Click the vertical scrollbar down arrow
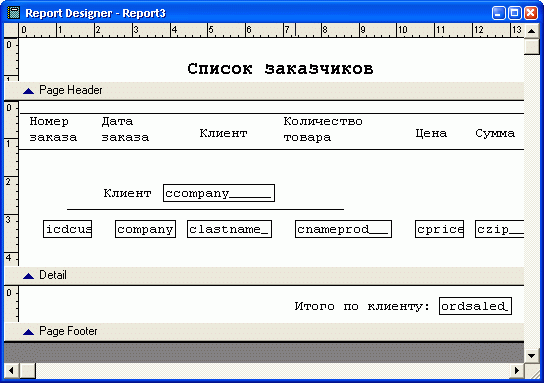The height and width of the screenshot is (383, 544). point(532,356)
